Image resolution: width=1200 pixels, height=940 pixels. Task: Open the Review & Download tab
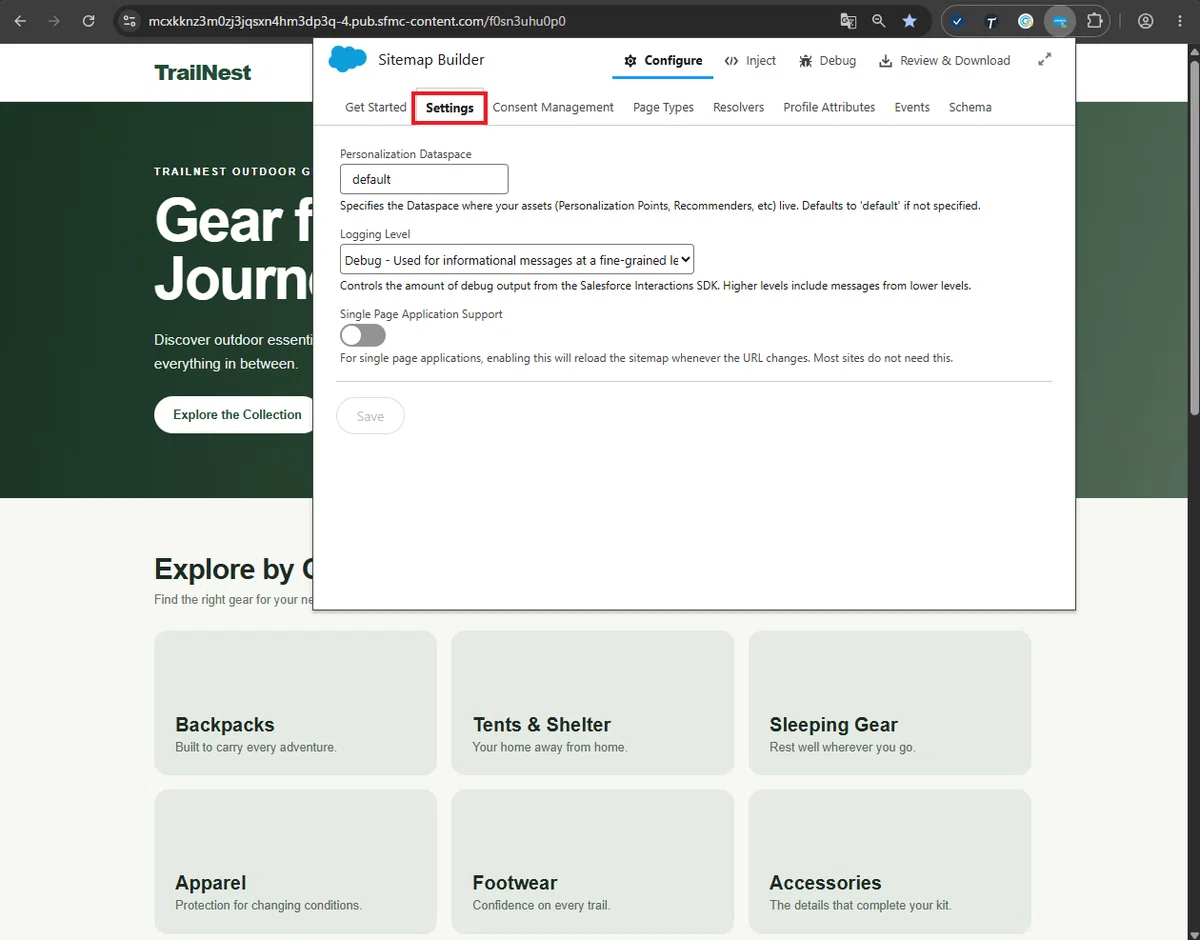pyautogui.click(x=944, y=60)
